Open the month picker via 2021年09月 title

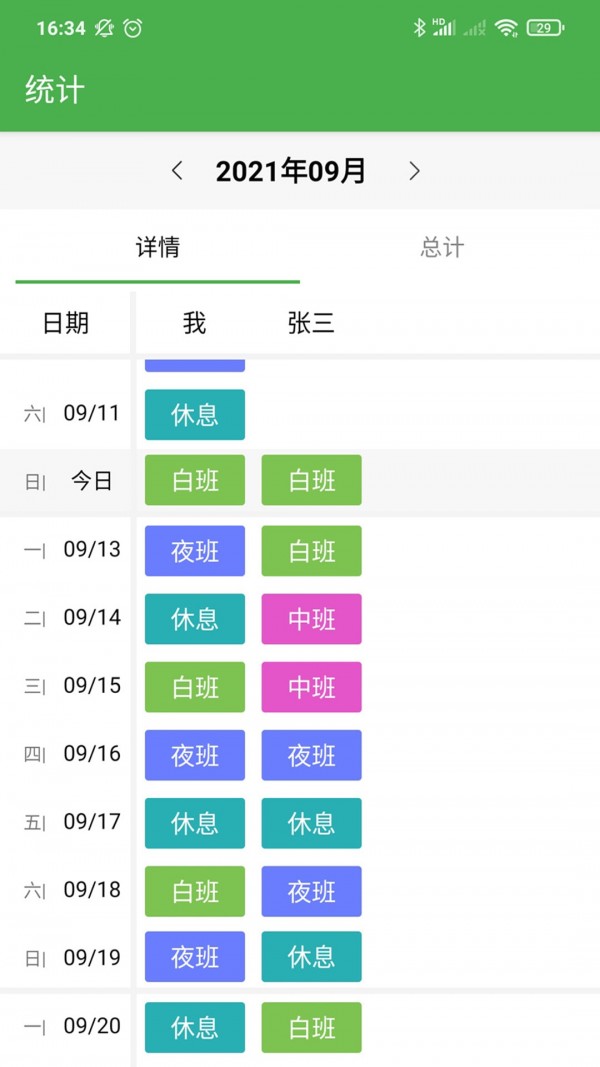pyautogui.click(x=291, y=171)
